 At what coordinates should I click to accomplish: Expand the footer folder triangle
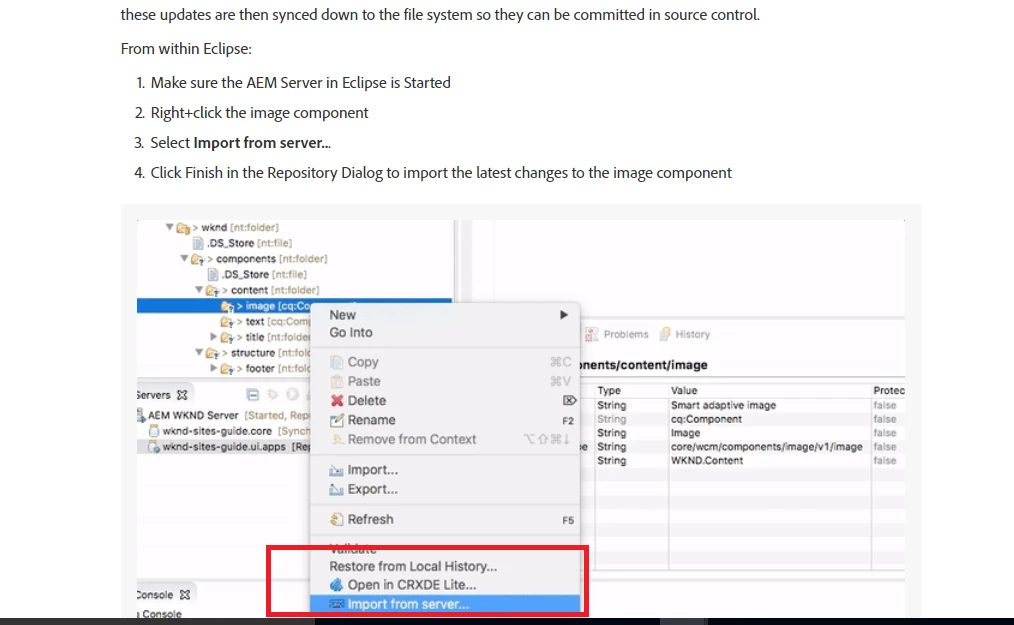pos(213,368)
